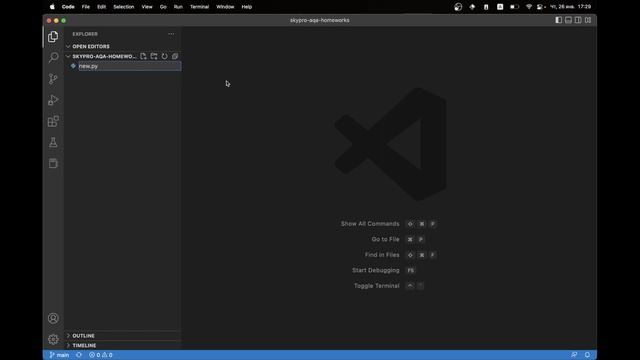Screen dimensions: 640x360
Task: Click New File icon in Explorer header
Action: (x=143, y=56)
